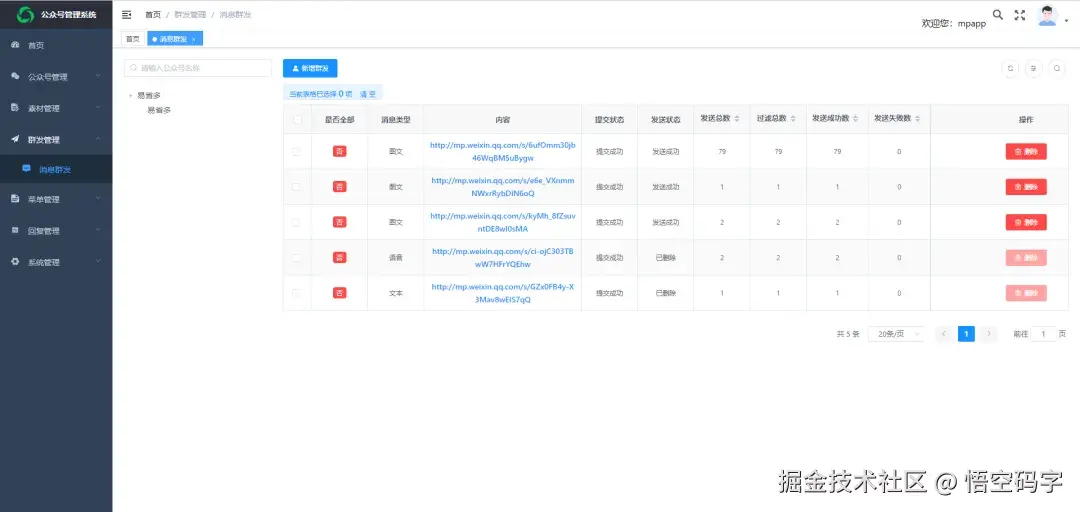Click the round table search icon
This screenshot has height=512, width=1080.
(x=1057, y=68)
